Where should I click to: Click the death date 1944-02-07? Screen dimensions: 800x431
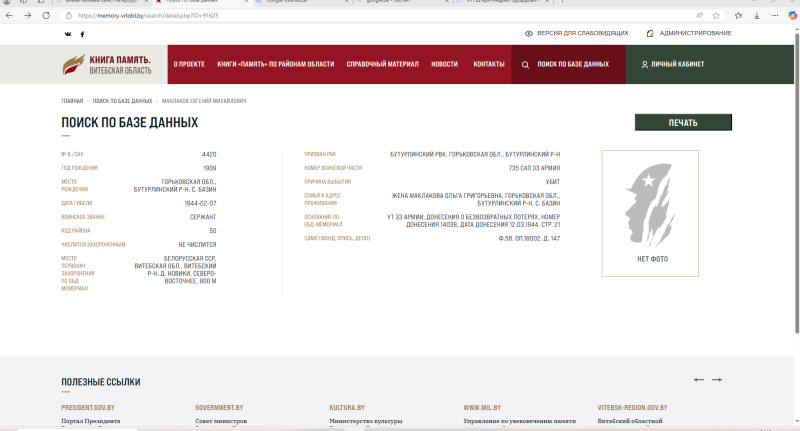[x=201, y=203]
